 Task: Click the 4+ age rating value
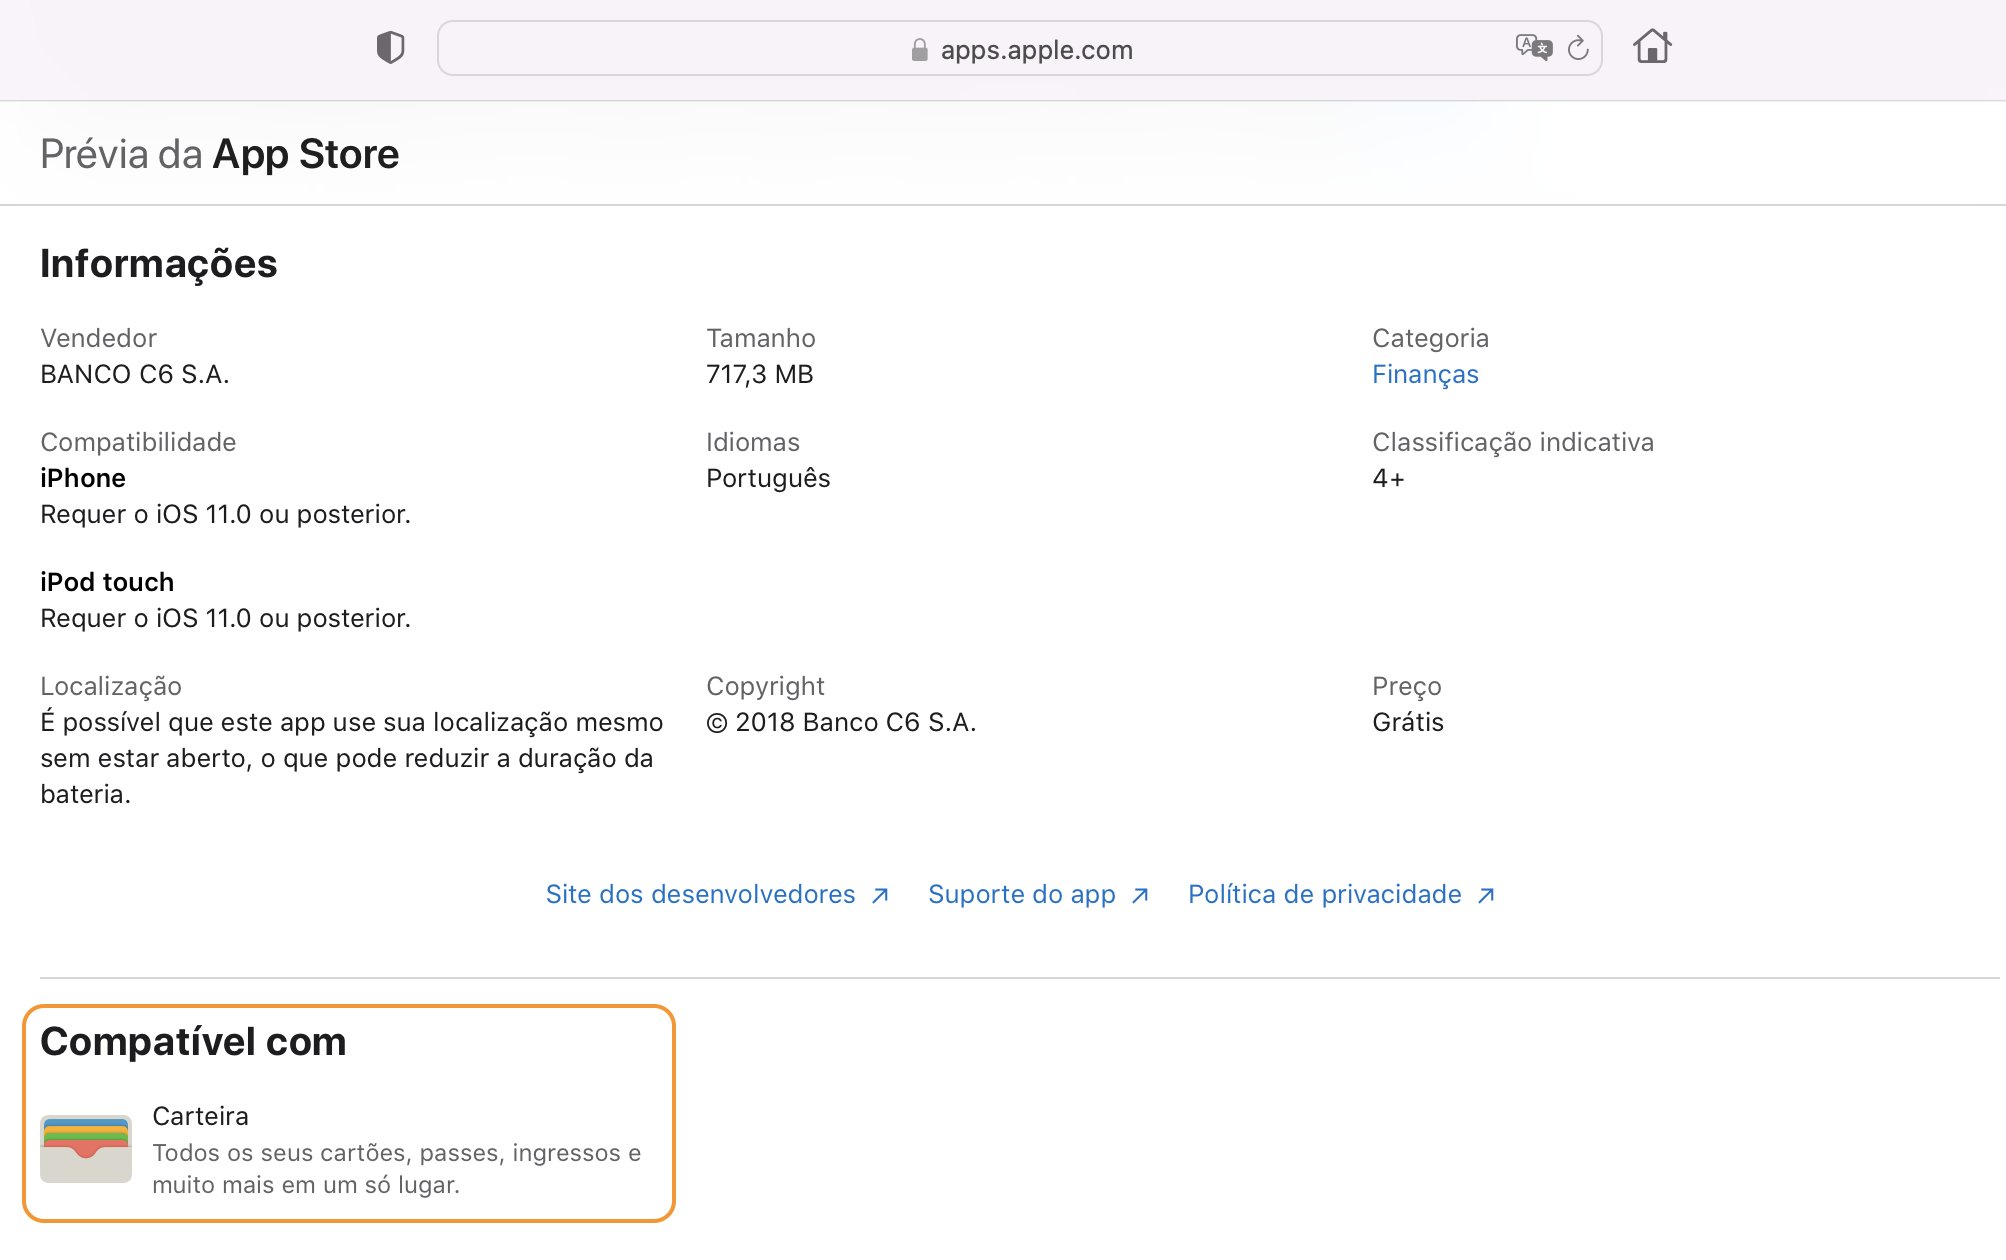coord(1388,478)
